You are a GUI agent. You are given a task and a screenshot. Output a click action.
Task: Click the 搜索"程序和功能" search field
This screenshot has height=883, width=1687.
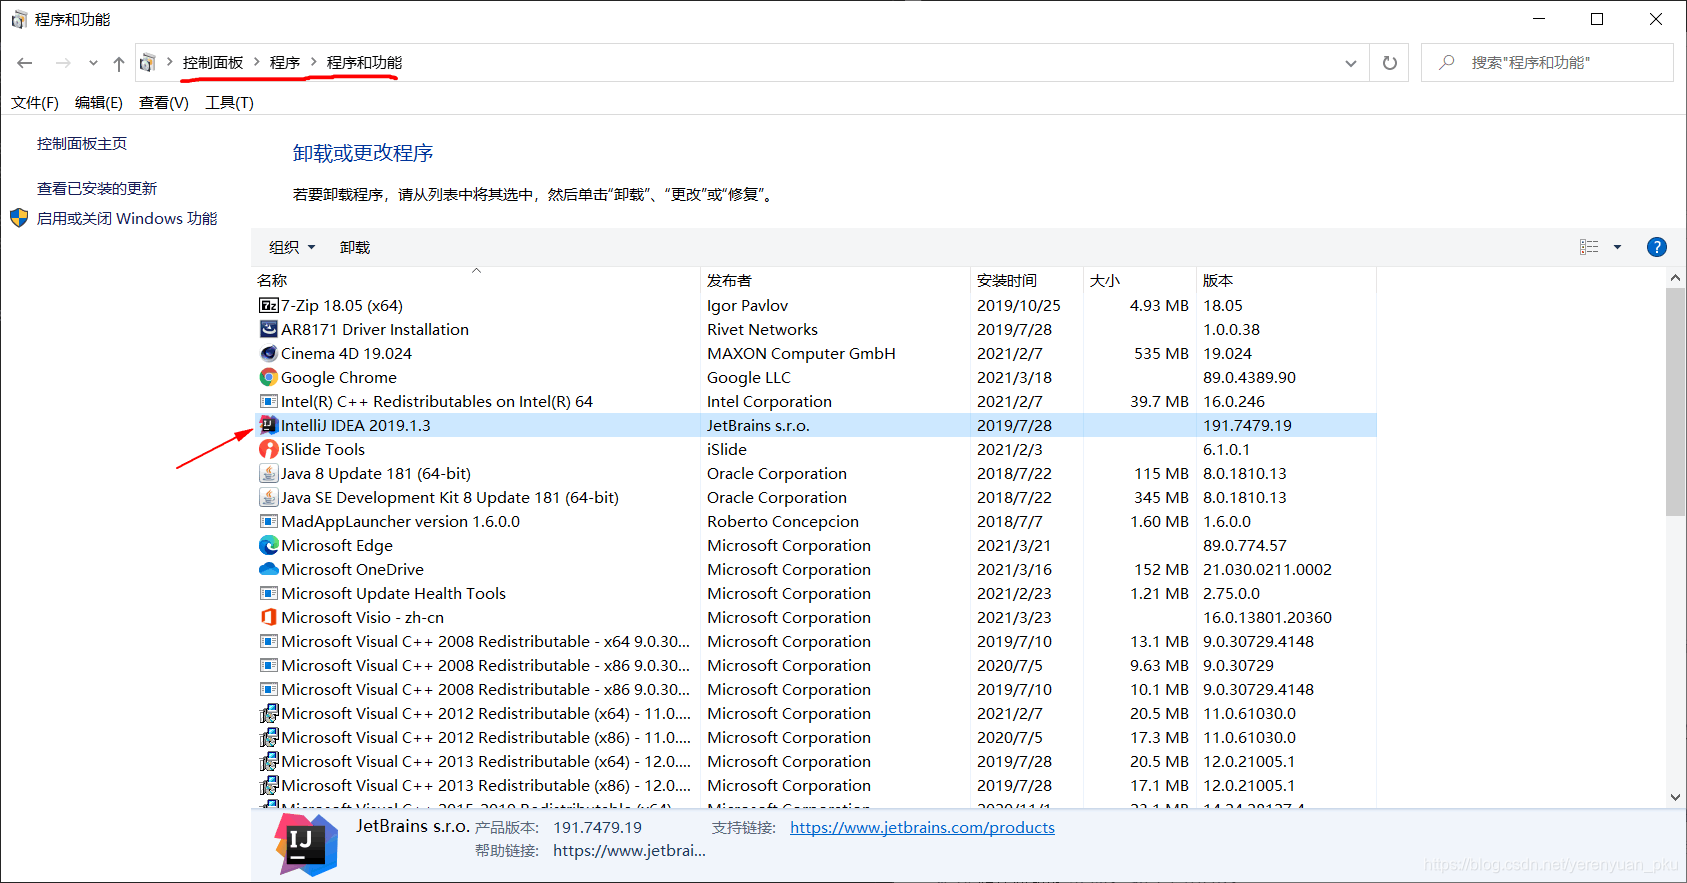pos(1547,63)
